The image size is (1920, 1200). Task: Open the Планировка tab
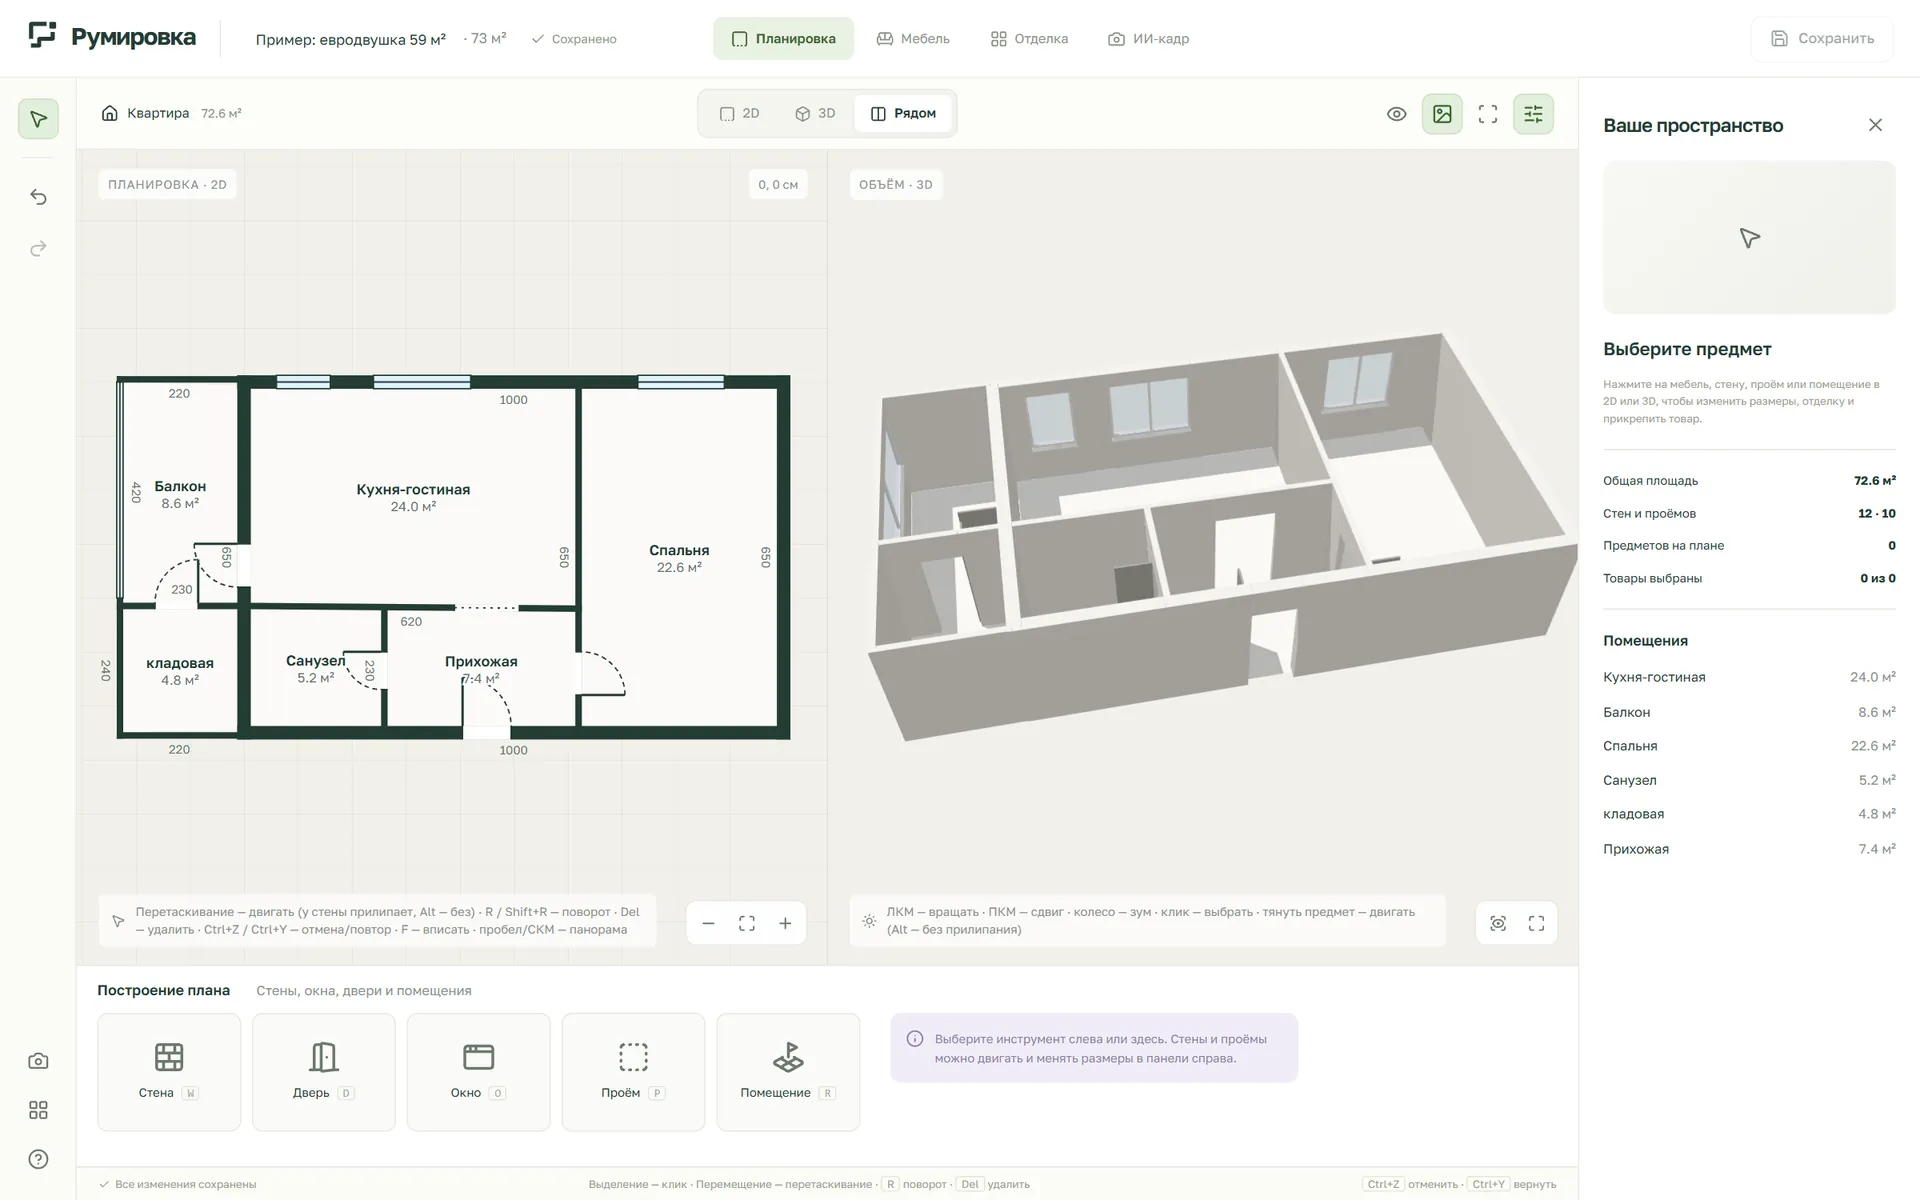783,39
